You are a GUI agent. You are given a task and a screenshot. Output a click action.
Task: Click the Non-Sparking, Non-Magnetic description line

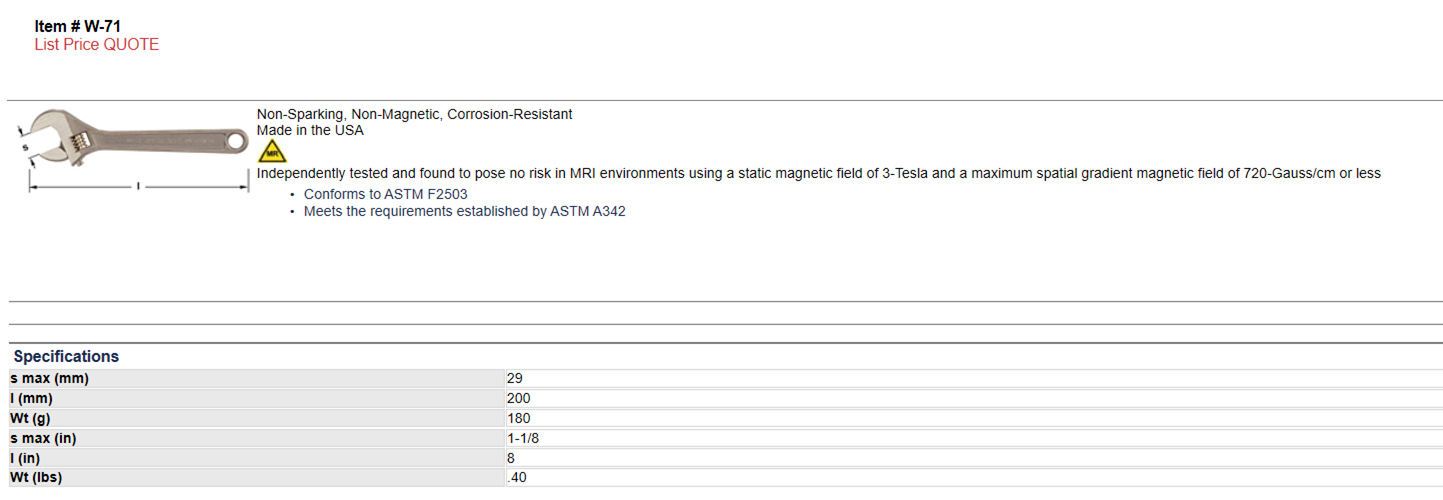click(415, 114)
